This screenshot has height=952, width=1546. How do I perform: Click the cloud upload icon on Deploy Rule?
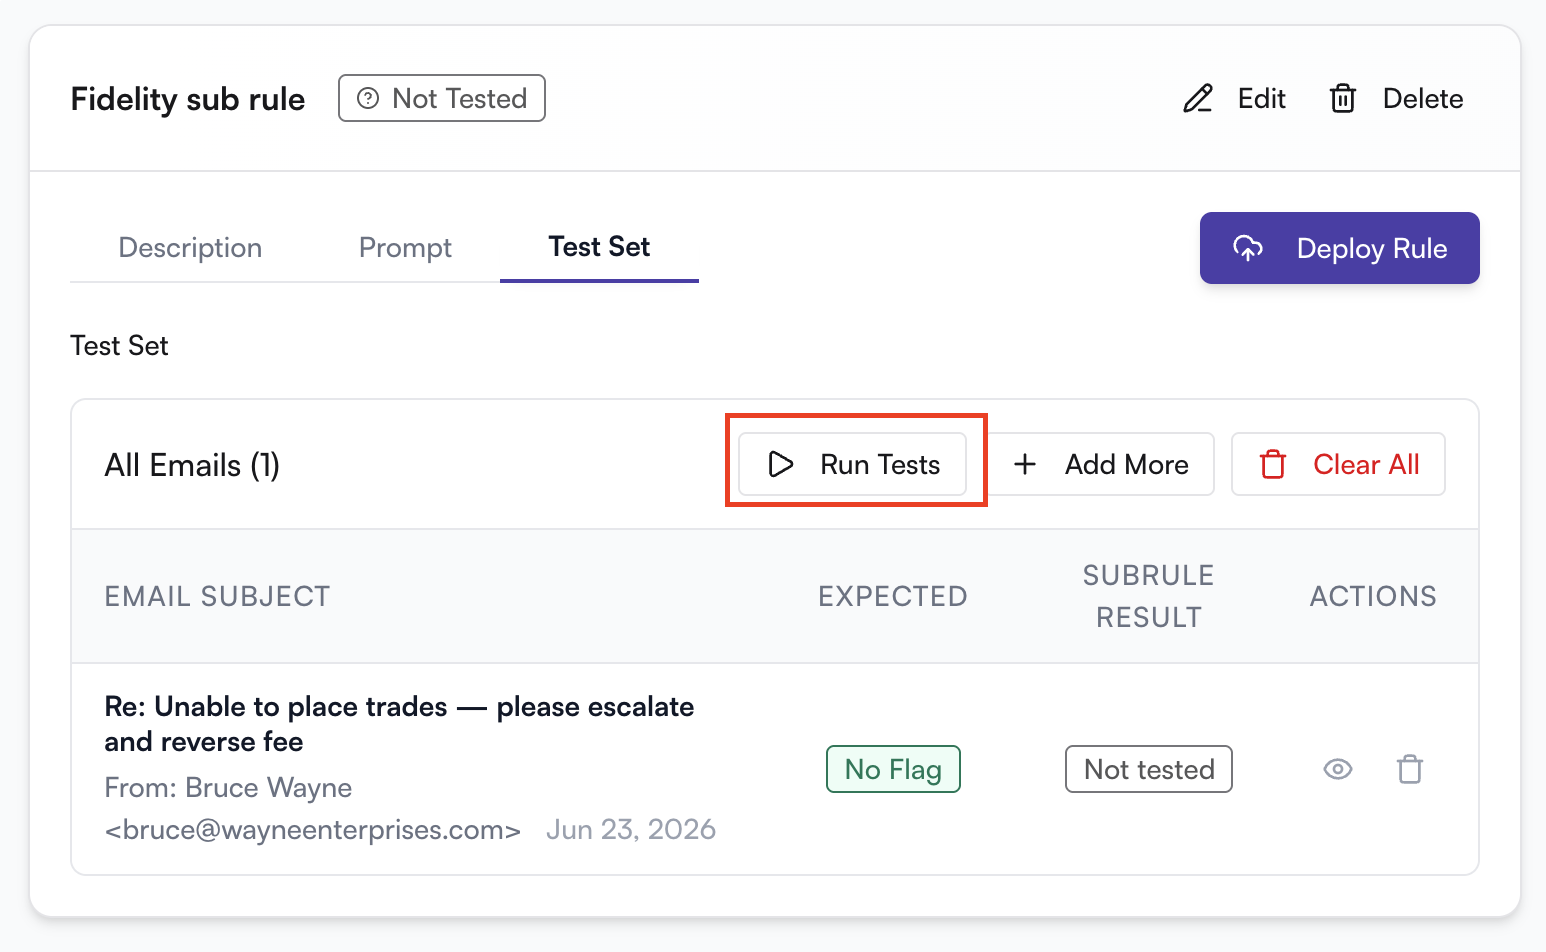coord(1248,248)
